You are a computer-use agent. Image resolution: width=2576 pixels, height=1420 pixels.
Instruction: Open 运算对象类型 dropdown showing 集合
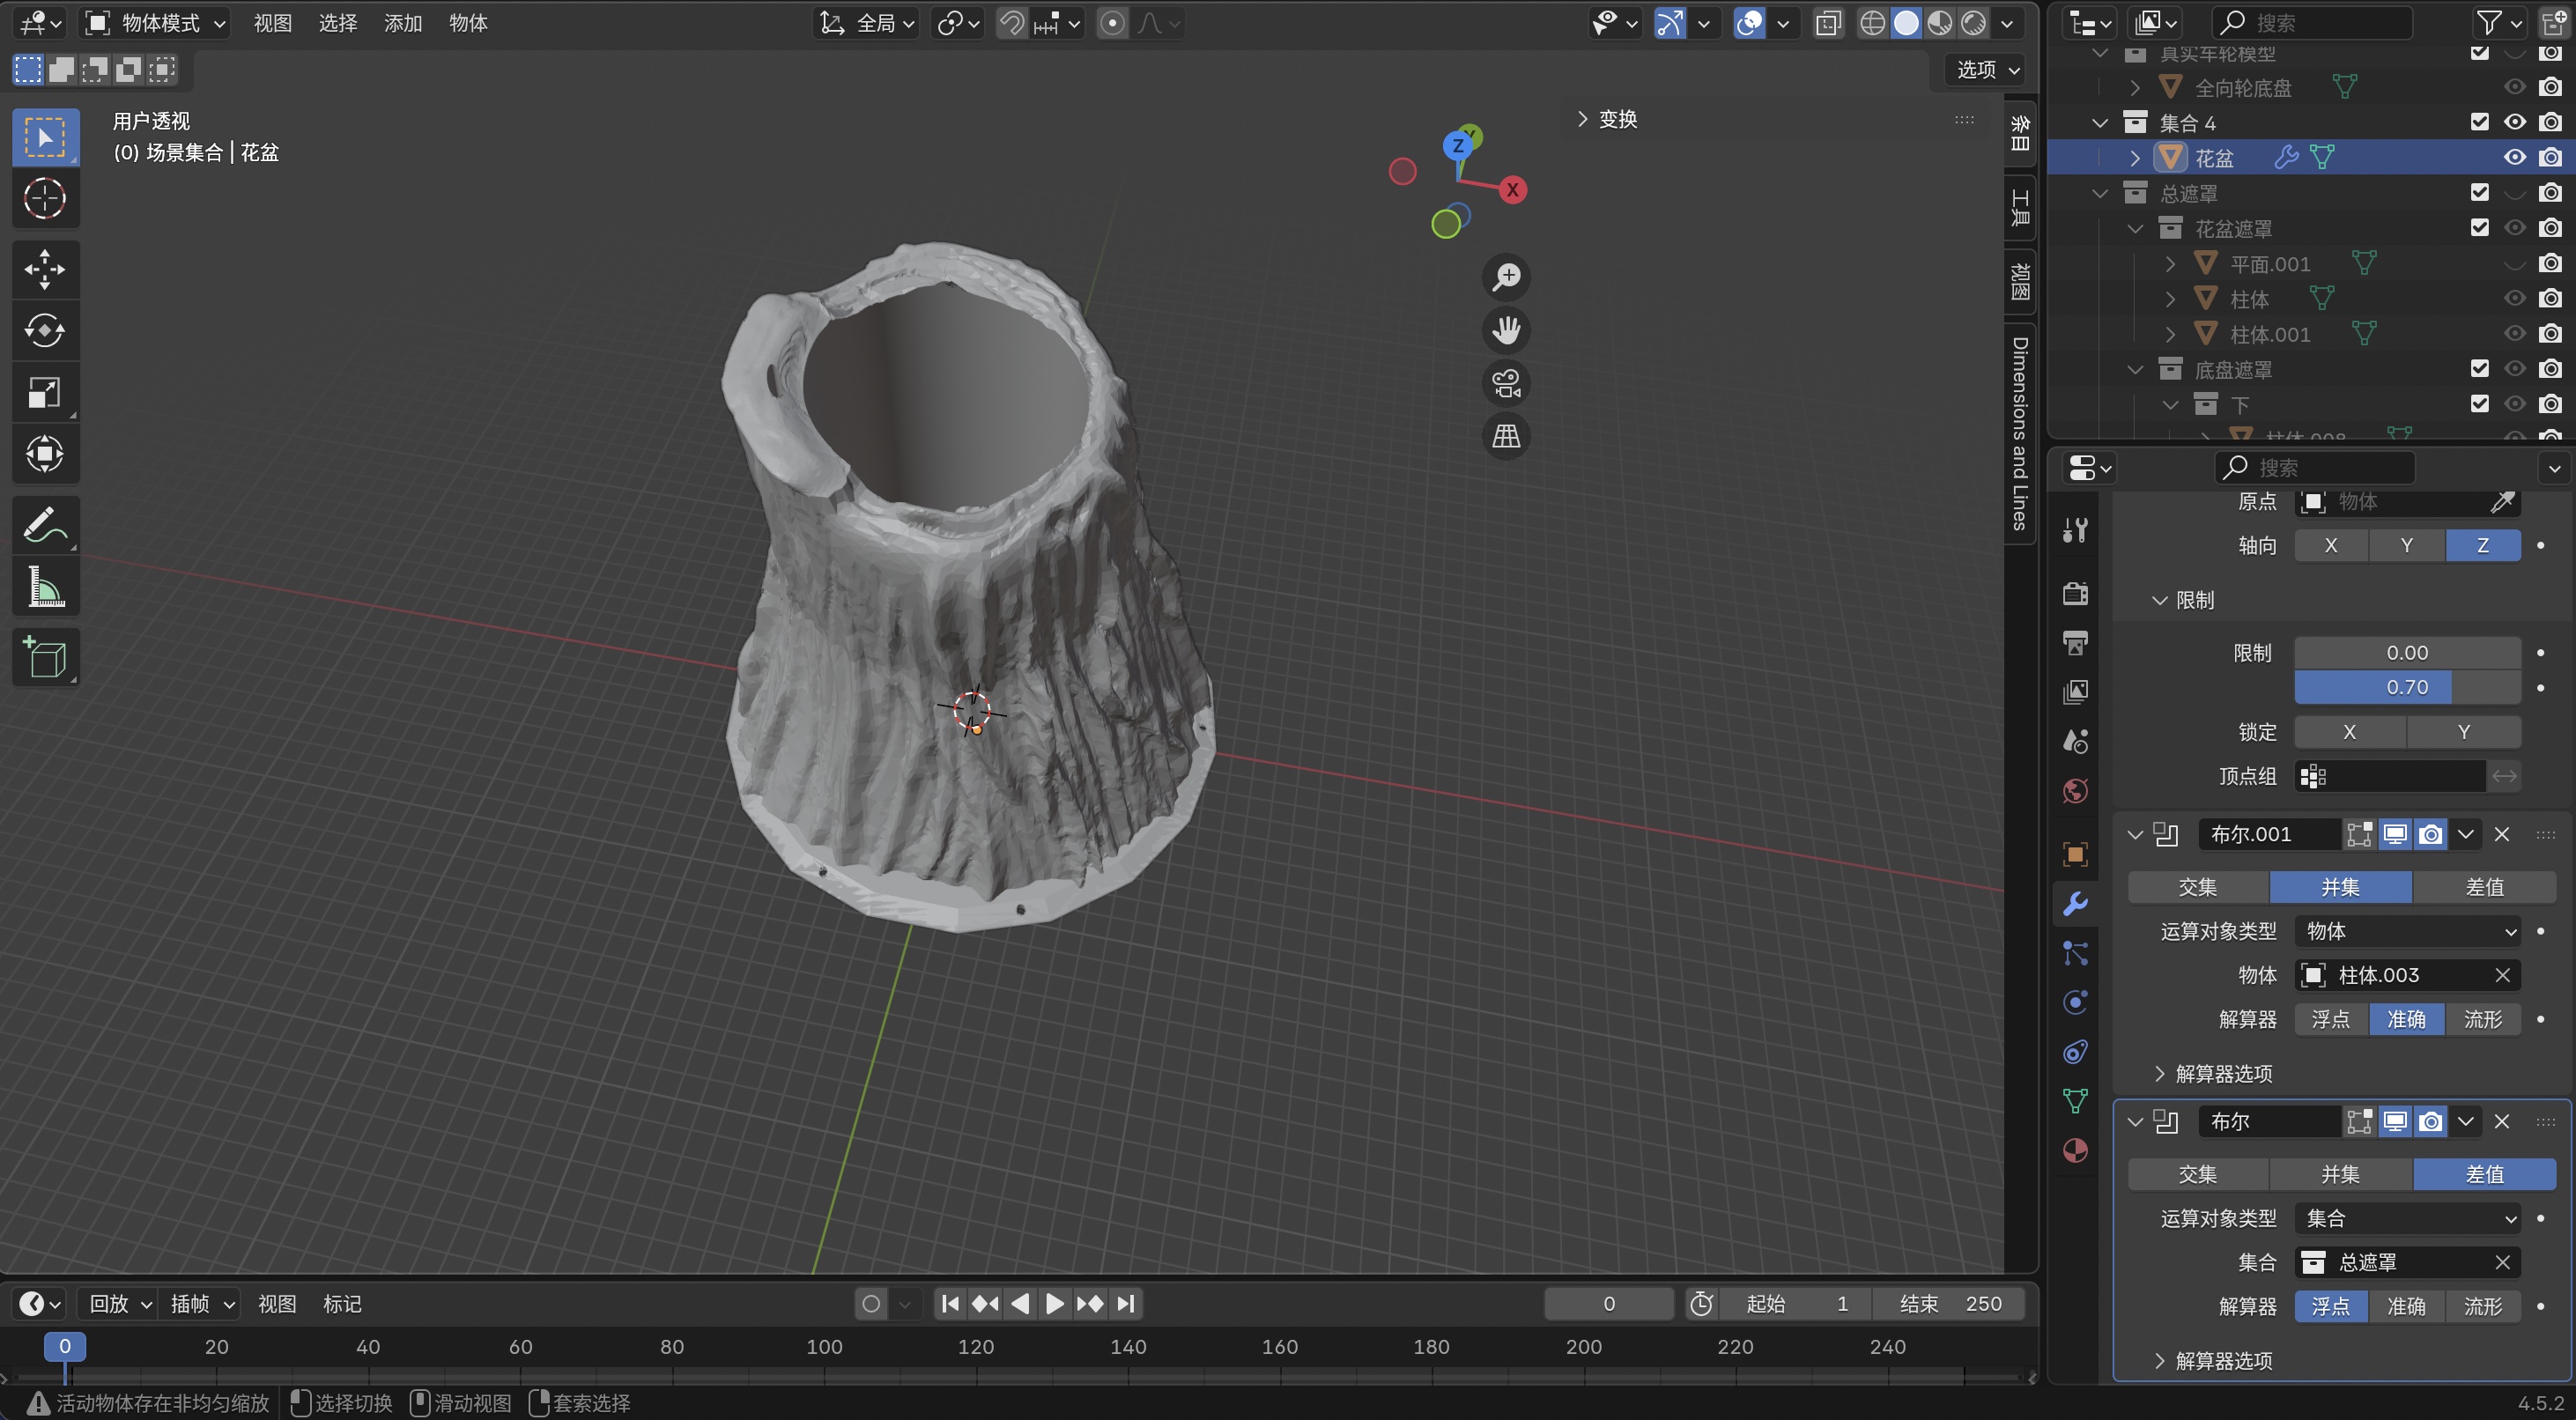(2406, 1218)
